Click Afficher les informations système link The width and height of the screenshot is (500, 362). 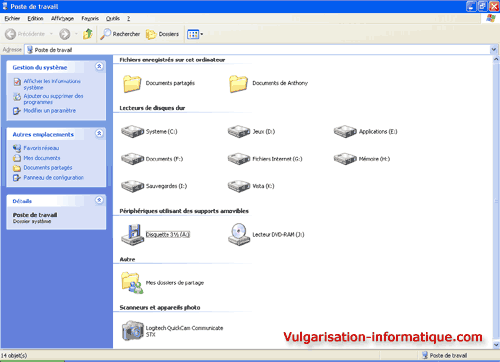52,84
